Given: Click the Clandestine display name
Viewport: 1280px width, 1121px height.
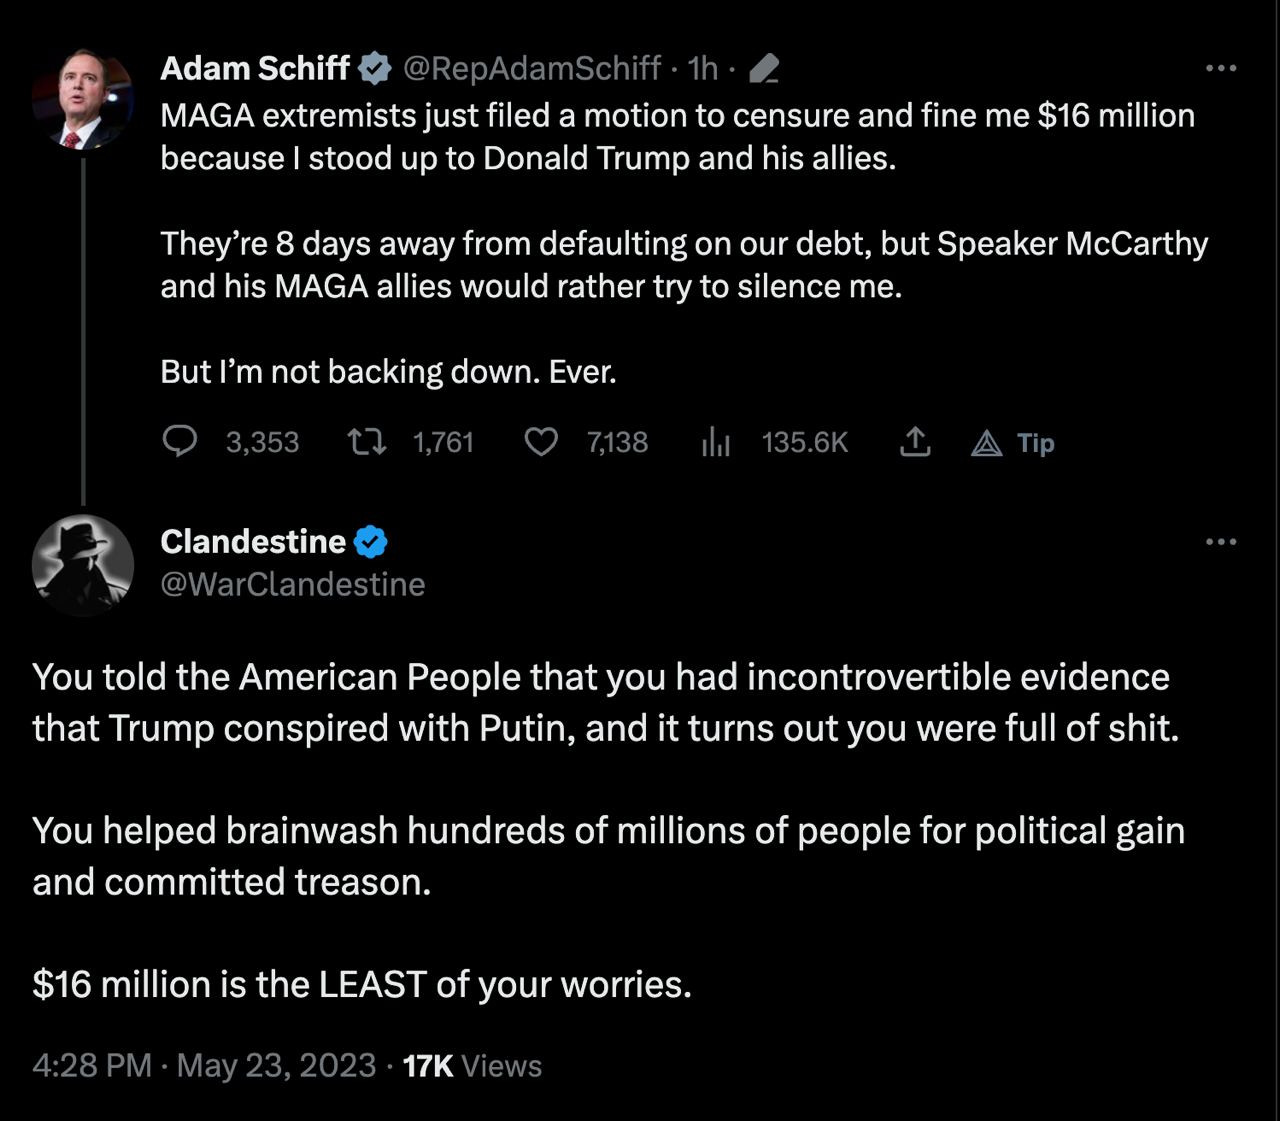Looking at the screenshot, I should coord(252,541).
